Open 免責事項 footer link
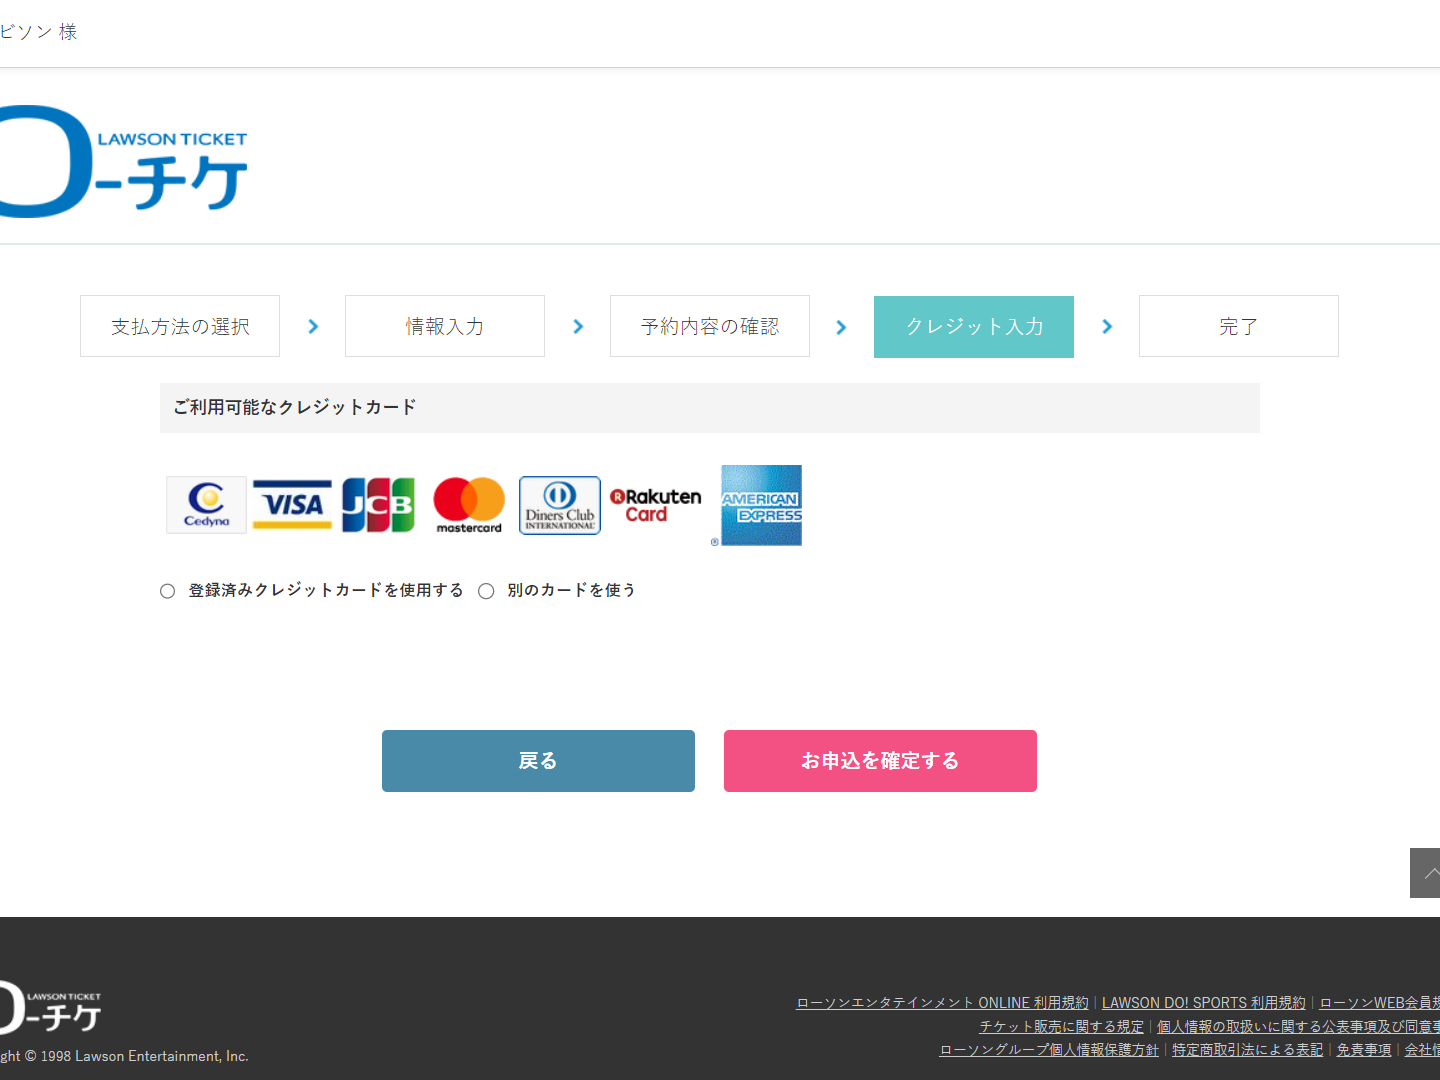The width and height of the screenshot is (1440, 1080). pos(1364,1050)
